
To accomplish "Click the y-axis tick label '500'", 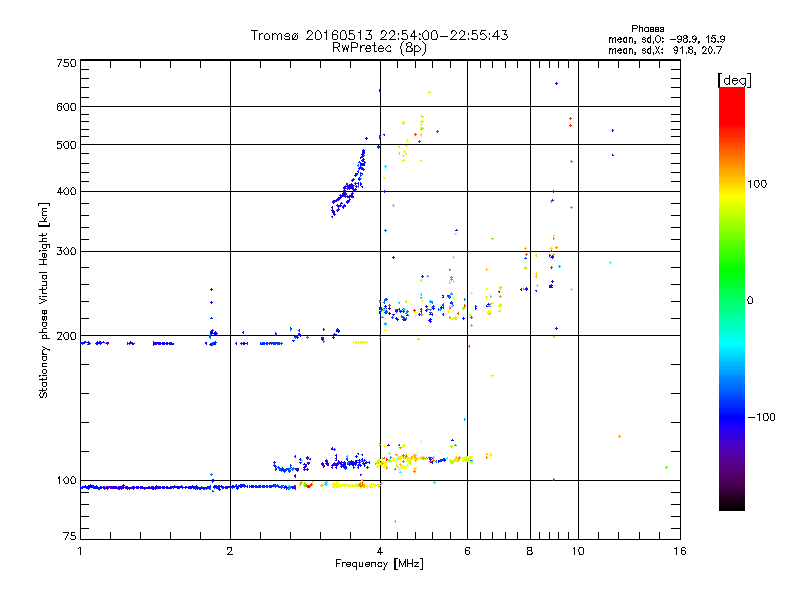I will click(67, 145).
